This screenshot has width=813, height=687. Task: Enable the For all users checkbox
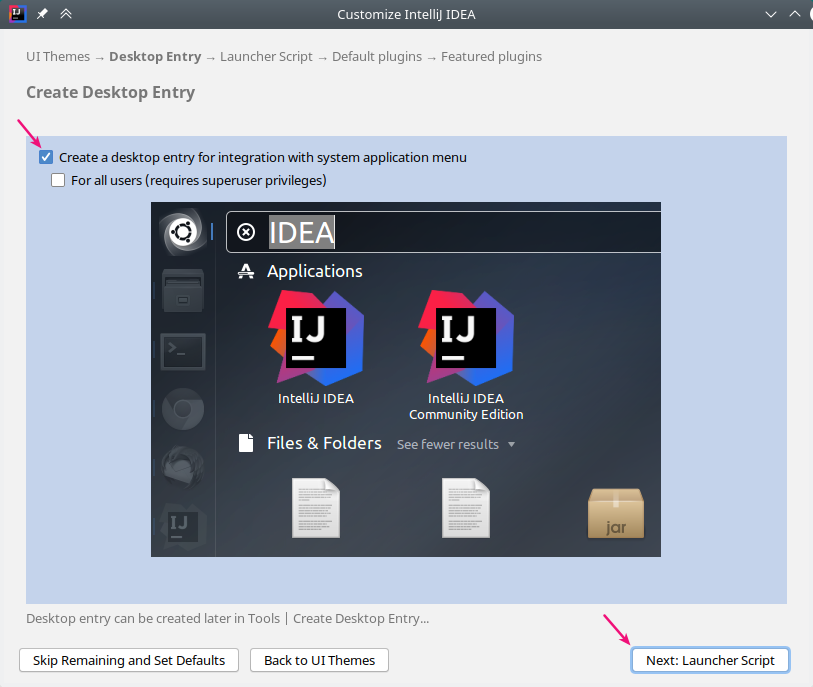point(57,180)
